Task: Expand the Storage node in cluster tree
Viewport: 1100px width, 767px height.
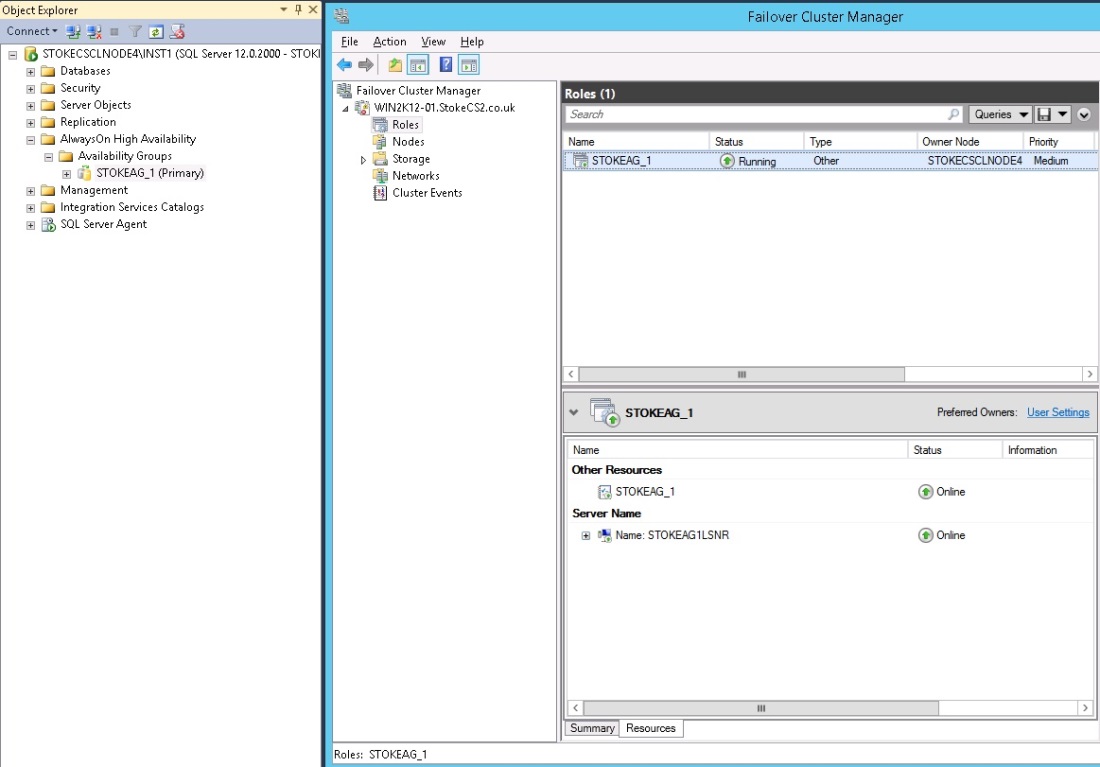Action: tap(363, 159)
